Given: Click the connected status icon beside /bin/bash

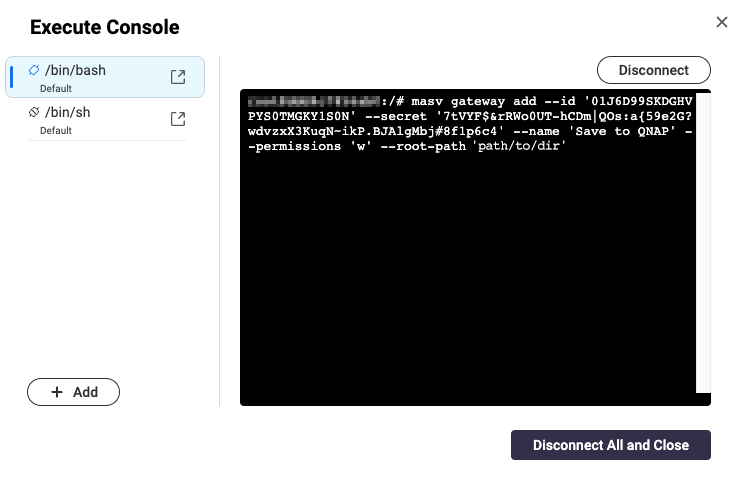Looking at the screenshot, I should 34,70.
